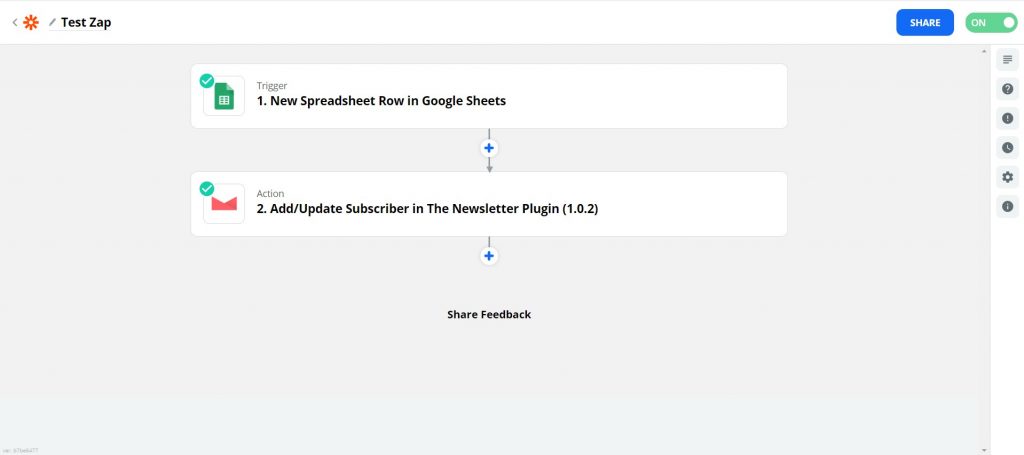Click the Trigger label text
Viewport: 1024px width, 455px height.
(272, 86)
